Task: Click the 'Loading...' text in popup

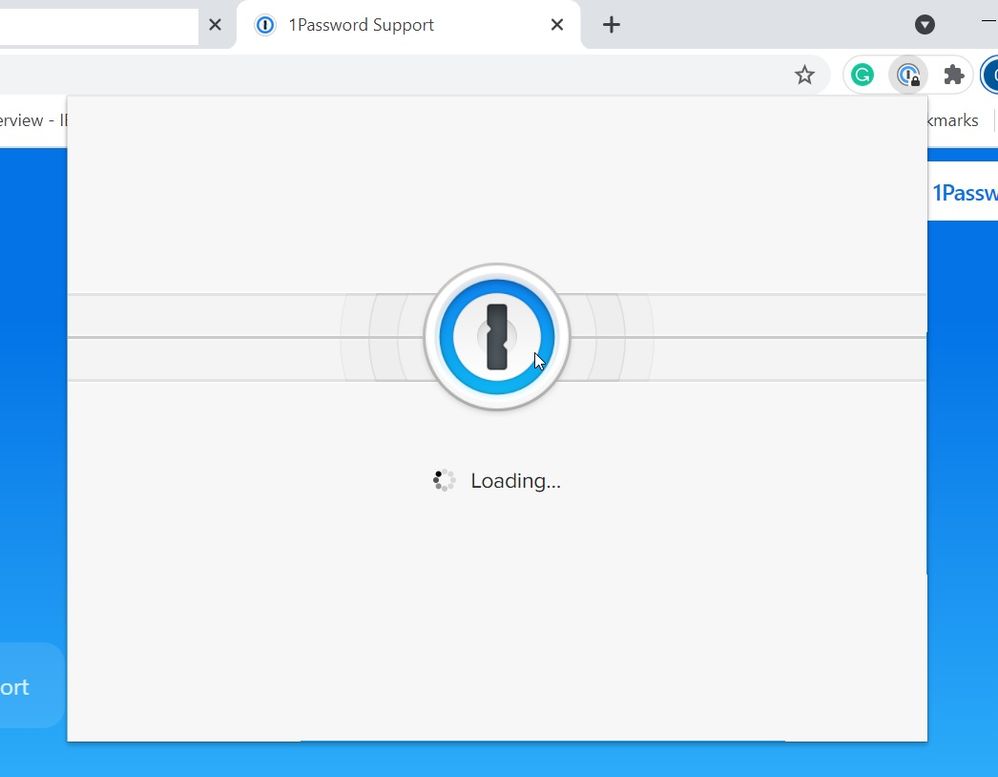Action: [515, 481]
